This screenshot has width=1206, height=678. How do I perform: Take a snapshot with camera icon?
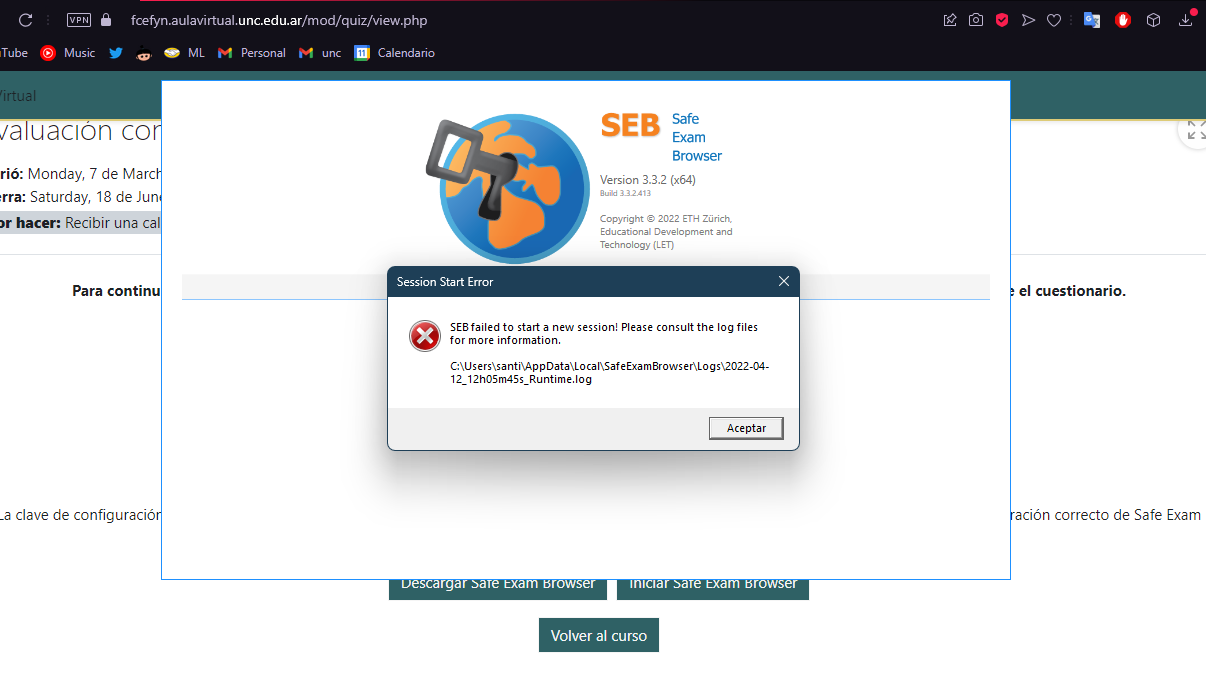976,20
